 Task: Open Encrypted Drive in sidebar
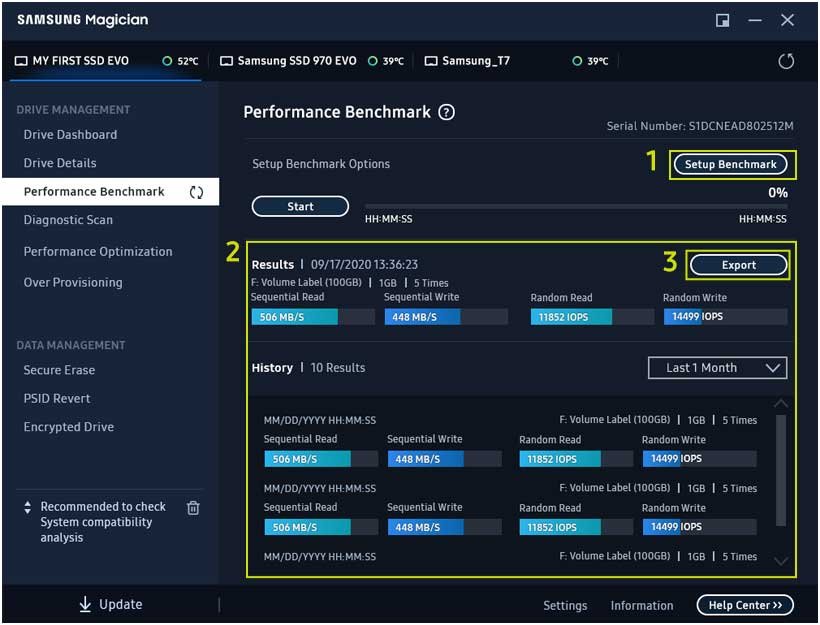click(69, 427)
